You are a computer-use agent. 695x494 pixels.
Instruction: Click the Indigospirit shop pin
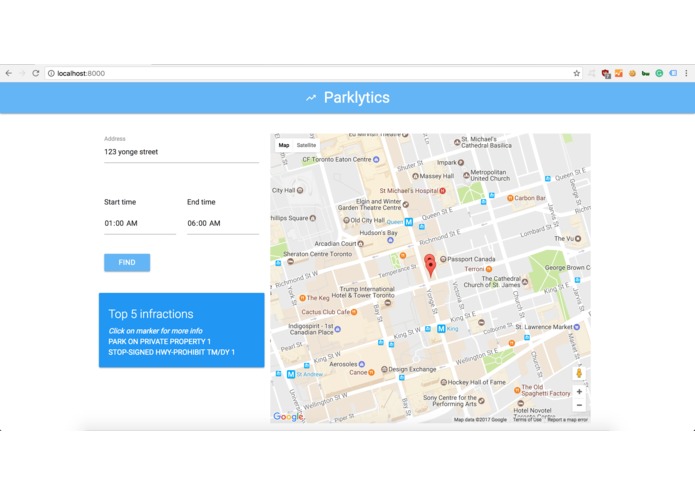pyautogui.click(x=338, y=329)
